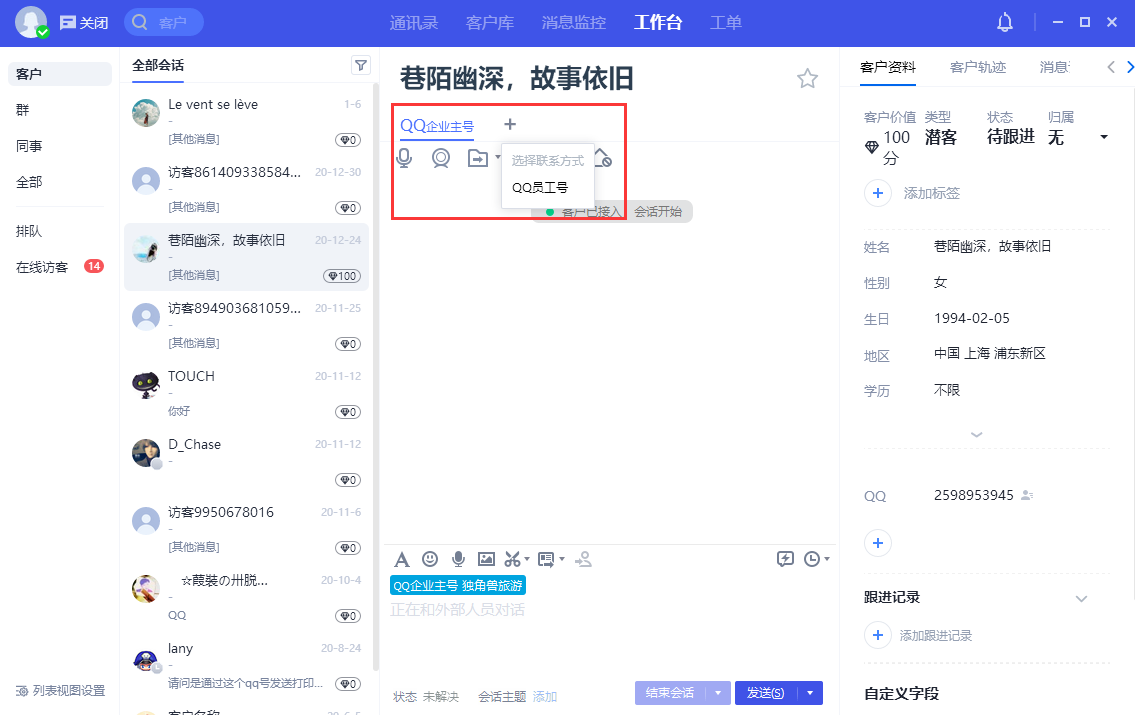Open the 工单 tab
Screen dimensions: 1135x715
coord(726,22)
